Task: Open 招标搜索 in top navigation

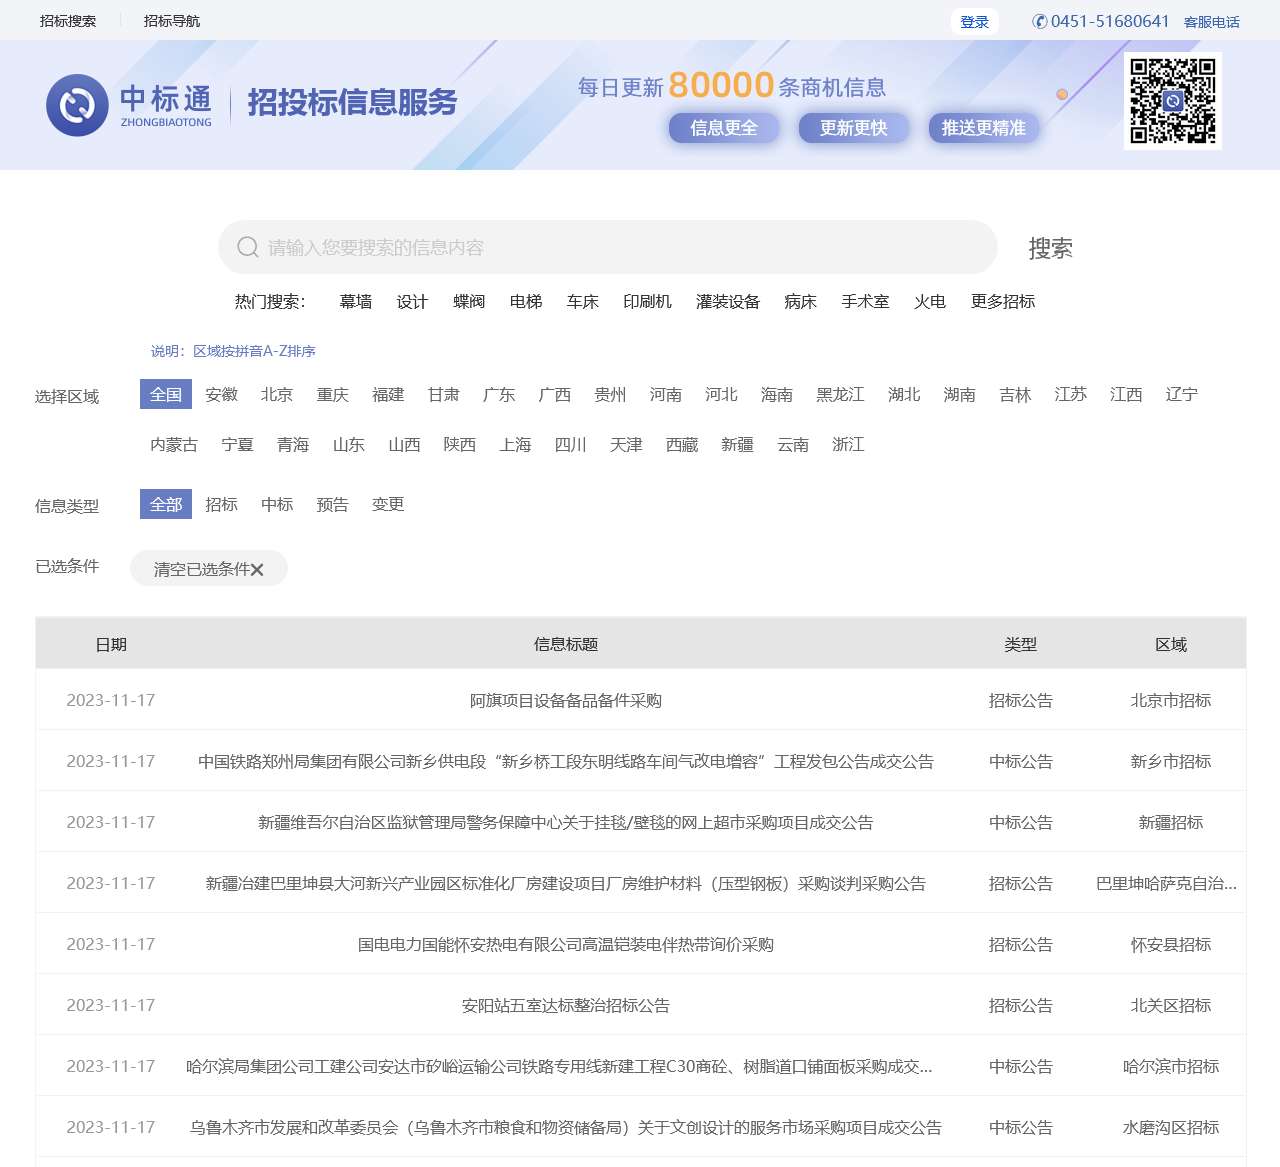Action: pos(68,21)
